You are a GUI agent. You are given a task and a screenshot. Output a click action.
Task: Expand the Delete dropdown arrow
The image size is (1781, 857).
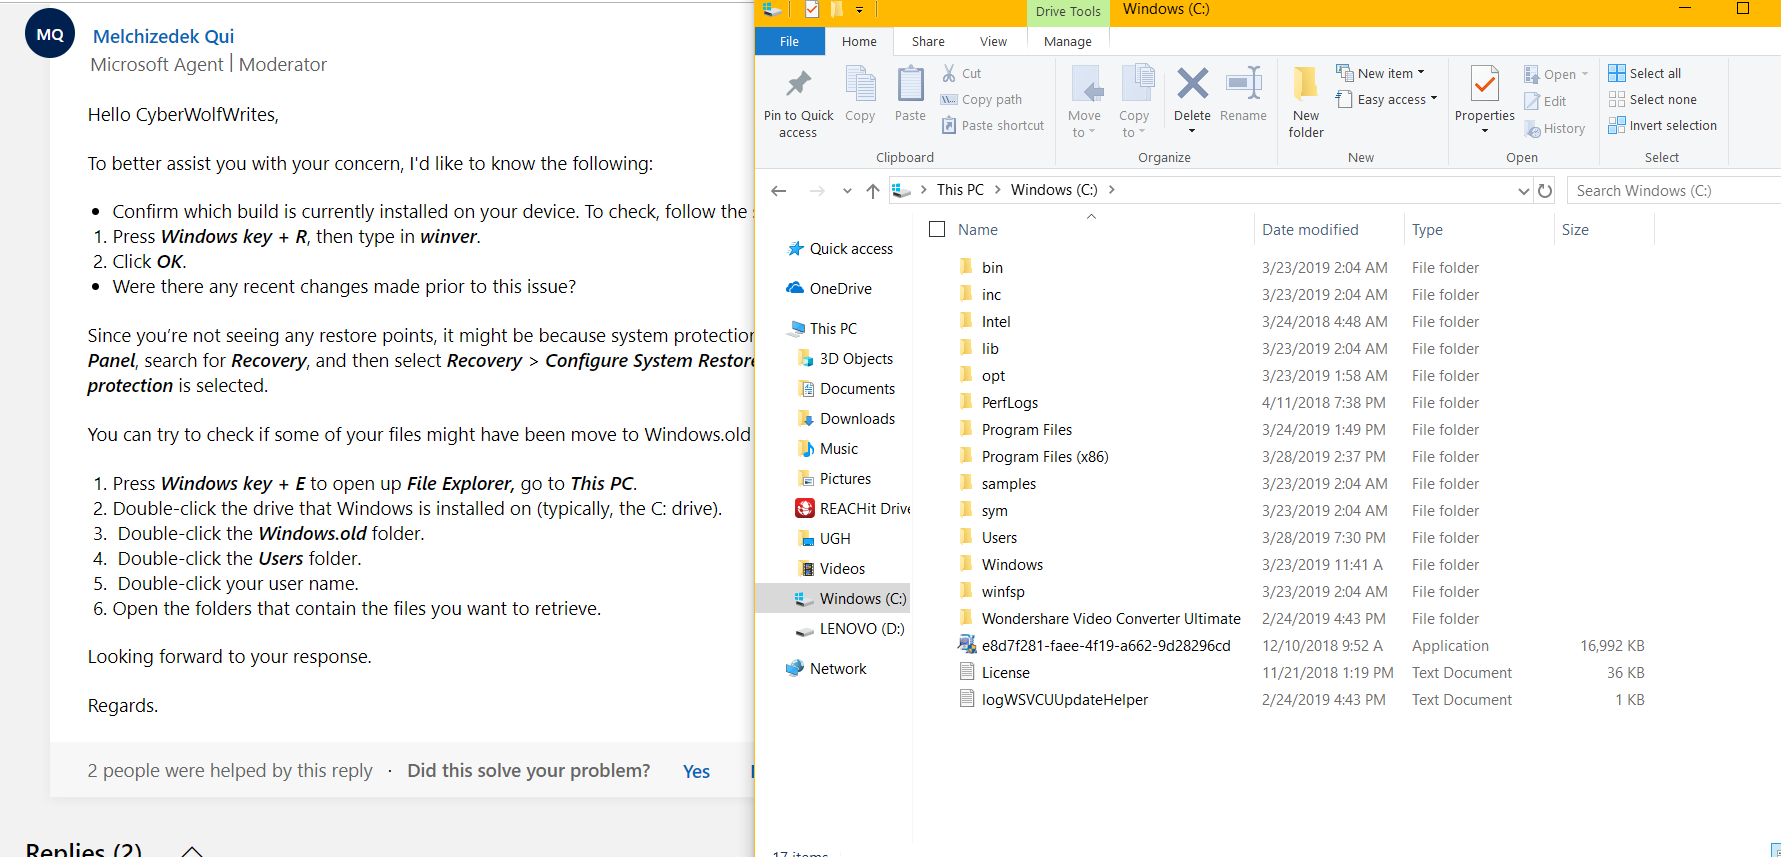coord(1192,131)
